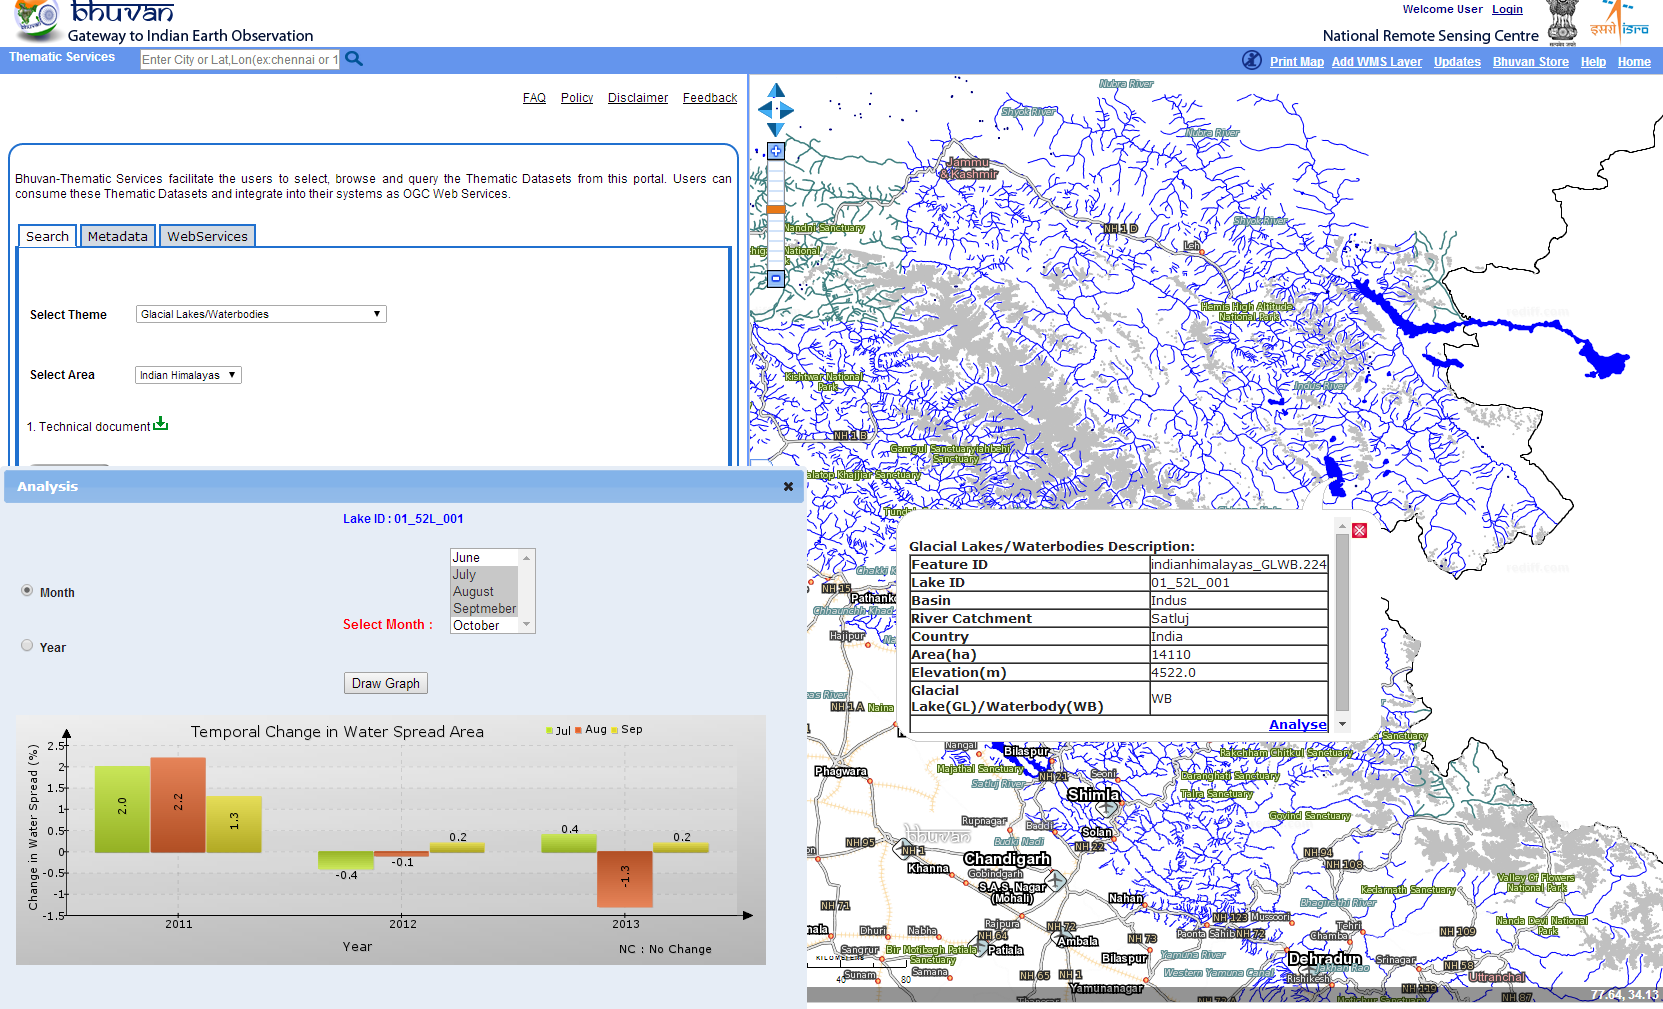
Task: Zoom out with the minus button
Action: [x=776, y=279]
